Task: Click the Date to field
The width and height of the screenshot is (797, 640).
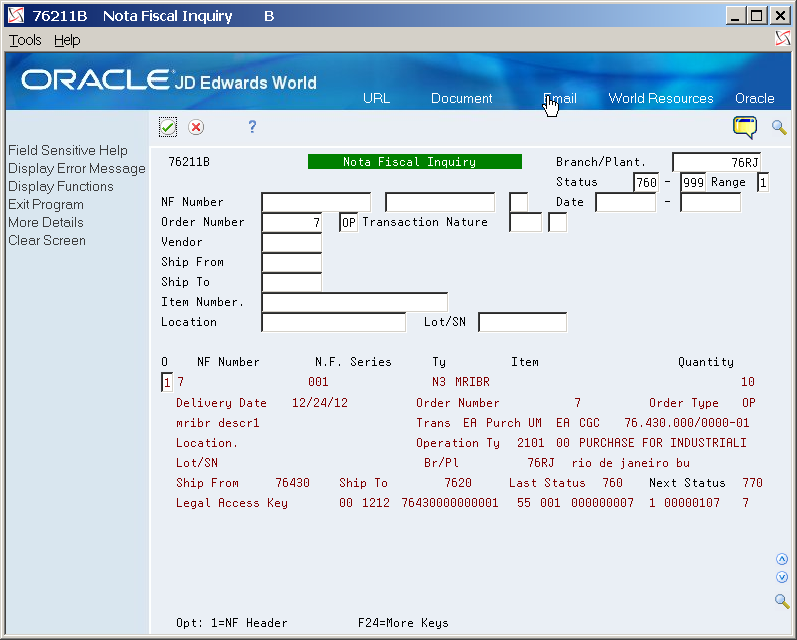Action: click(x=711, y=202)
